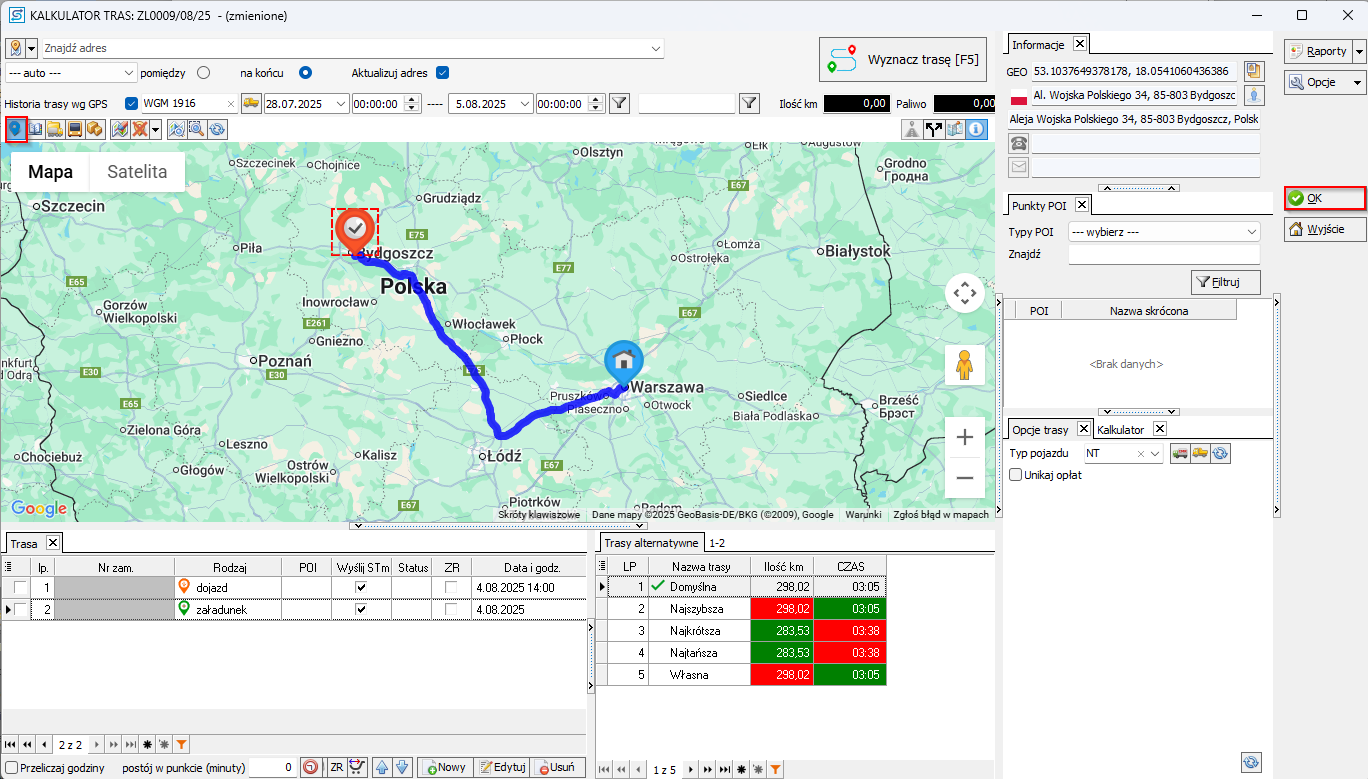Viewport: 1368px width, 779px height.
Task: Click the blue info icon above map
Action: pos(975,129)
